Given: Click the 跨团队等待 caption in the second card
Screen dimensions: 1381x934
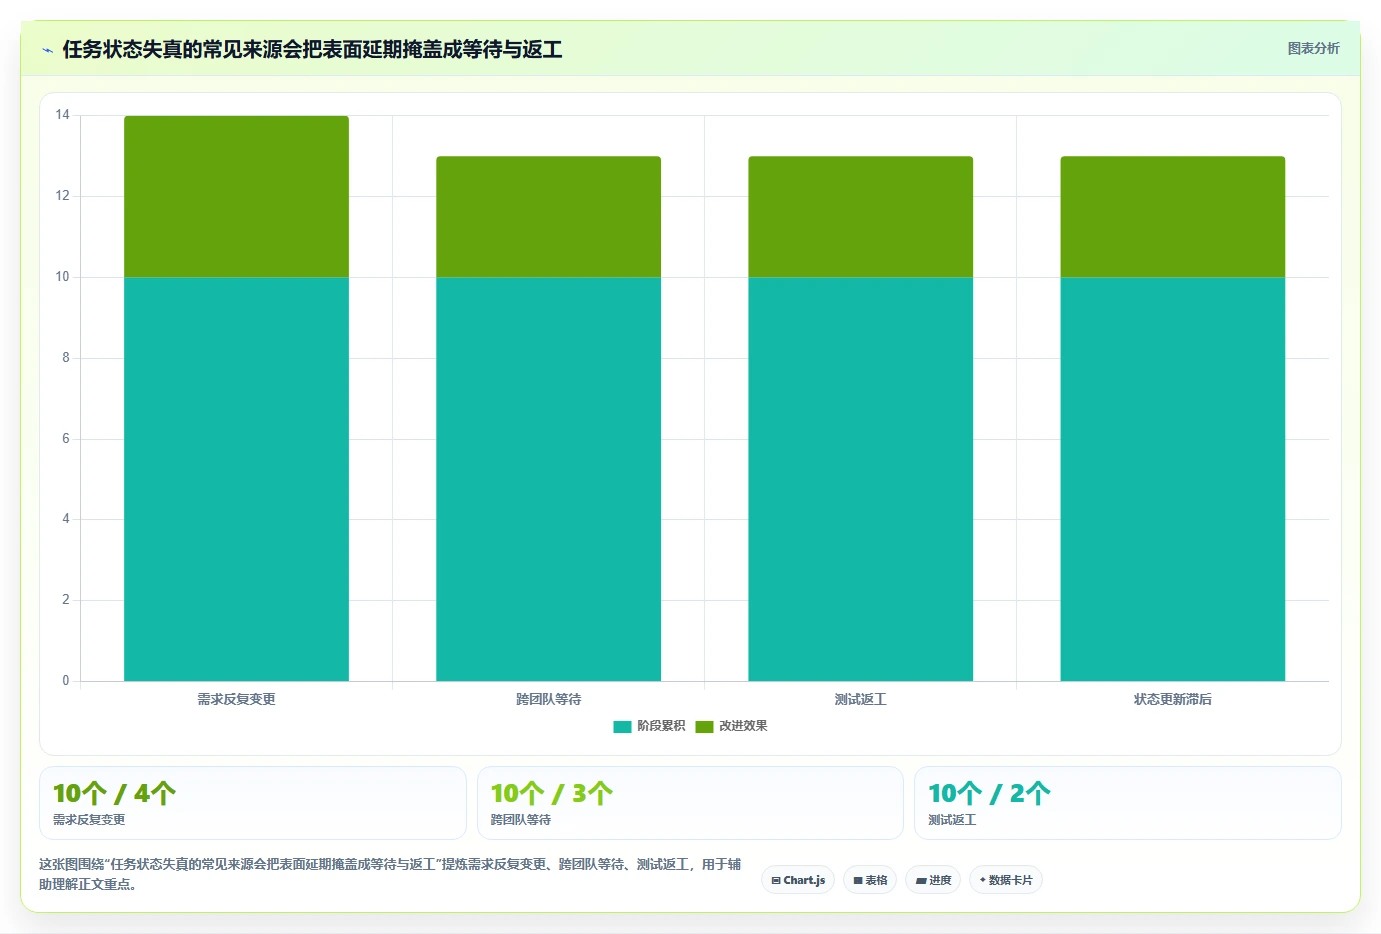Looking at the screenshot, I should point(521,819).
